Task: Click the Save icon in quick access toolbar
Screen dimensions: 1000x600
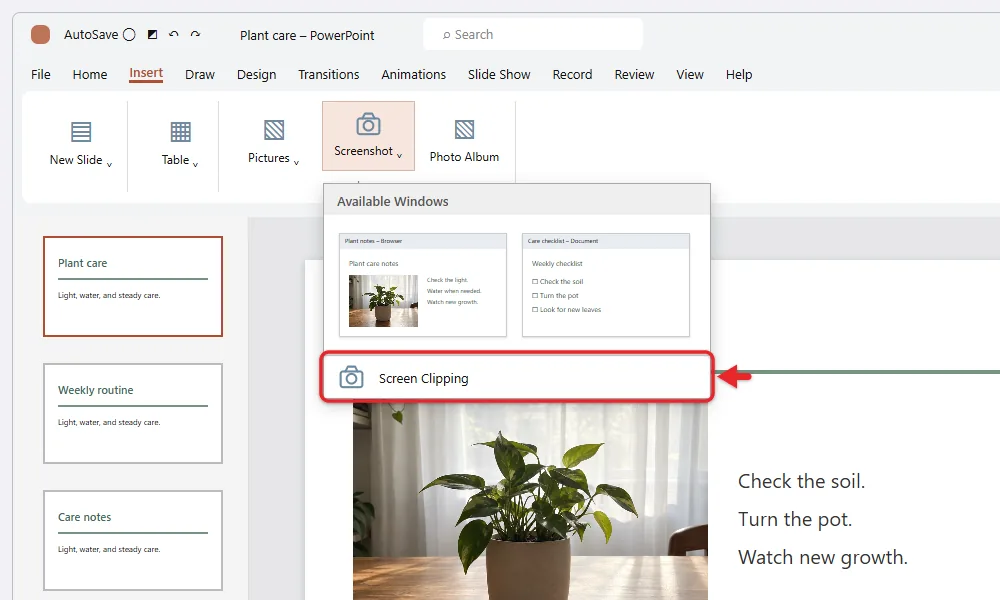Action: pyautogui.click(x=152, y=34)
